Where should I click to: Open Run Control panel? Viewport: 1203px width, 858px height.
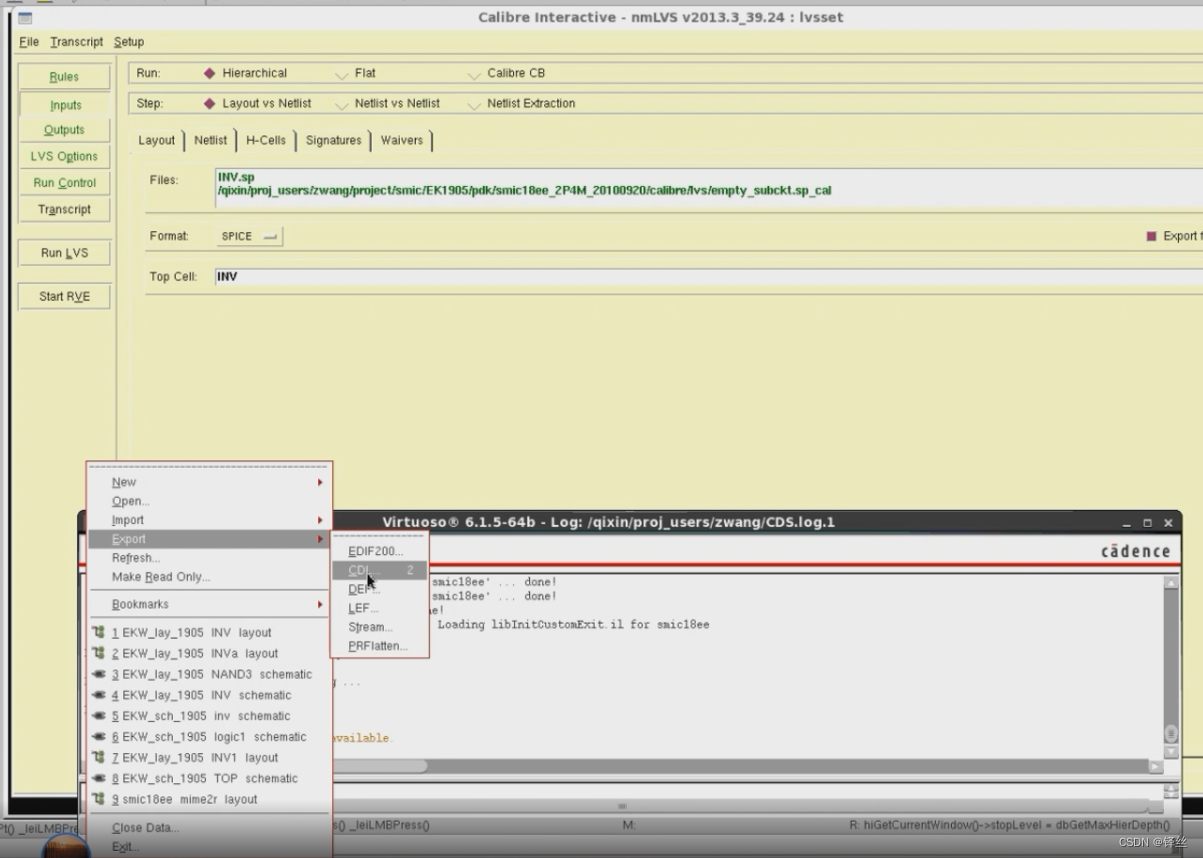click(64, 183)
